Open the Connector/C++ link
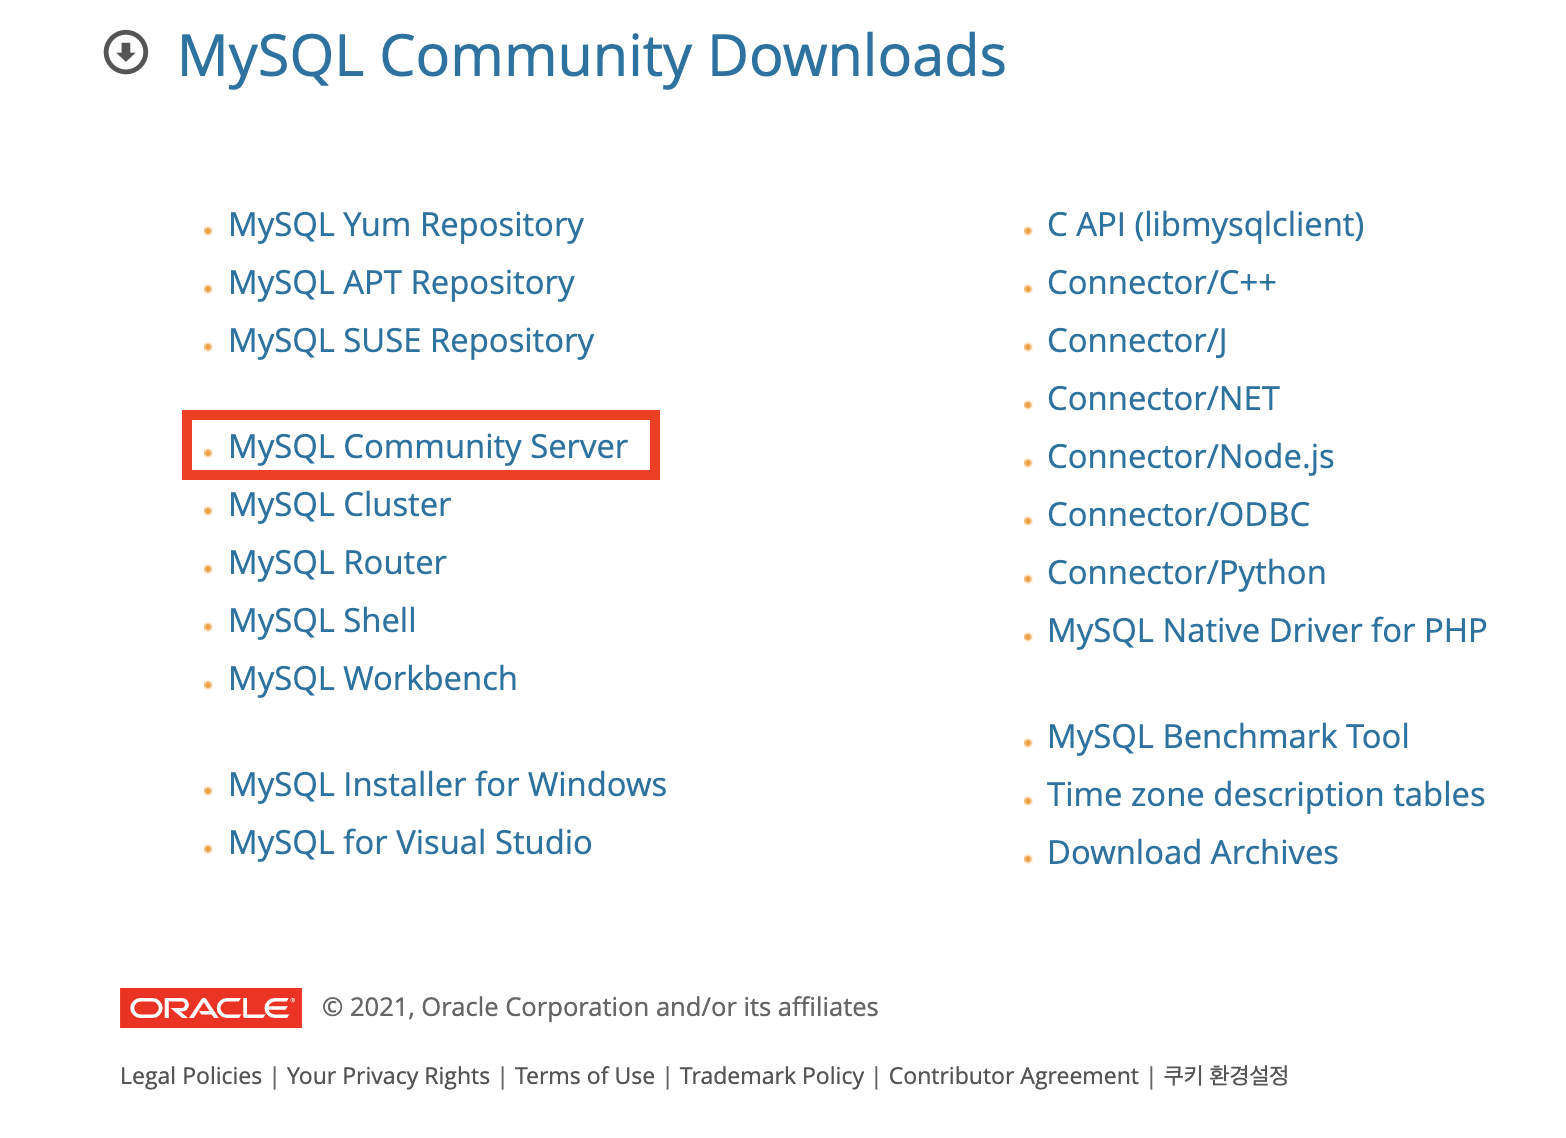 1162,283
